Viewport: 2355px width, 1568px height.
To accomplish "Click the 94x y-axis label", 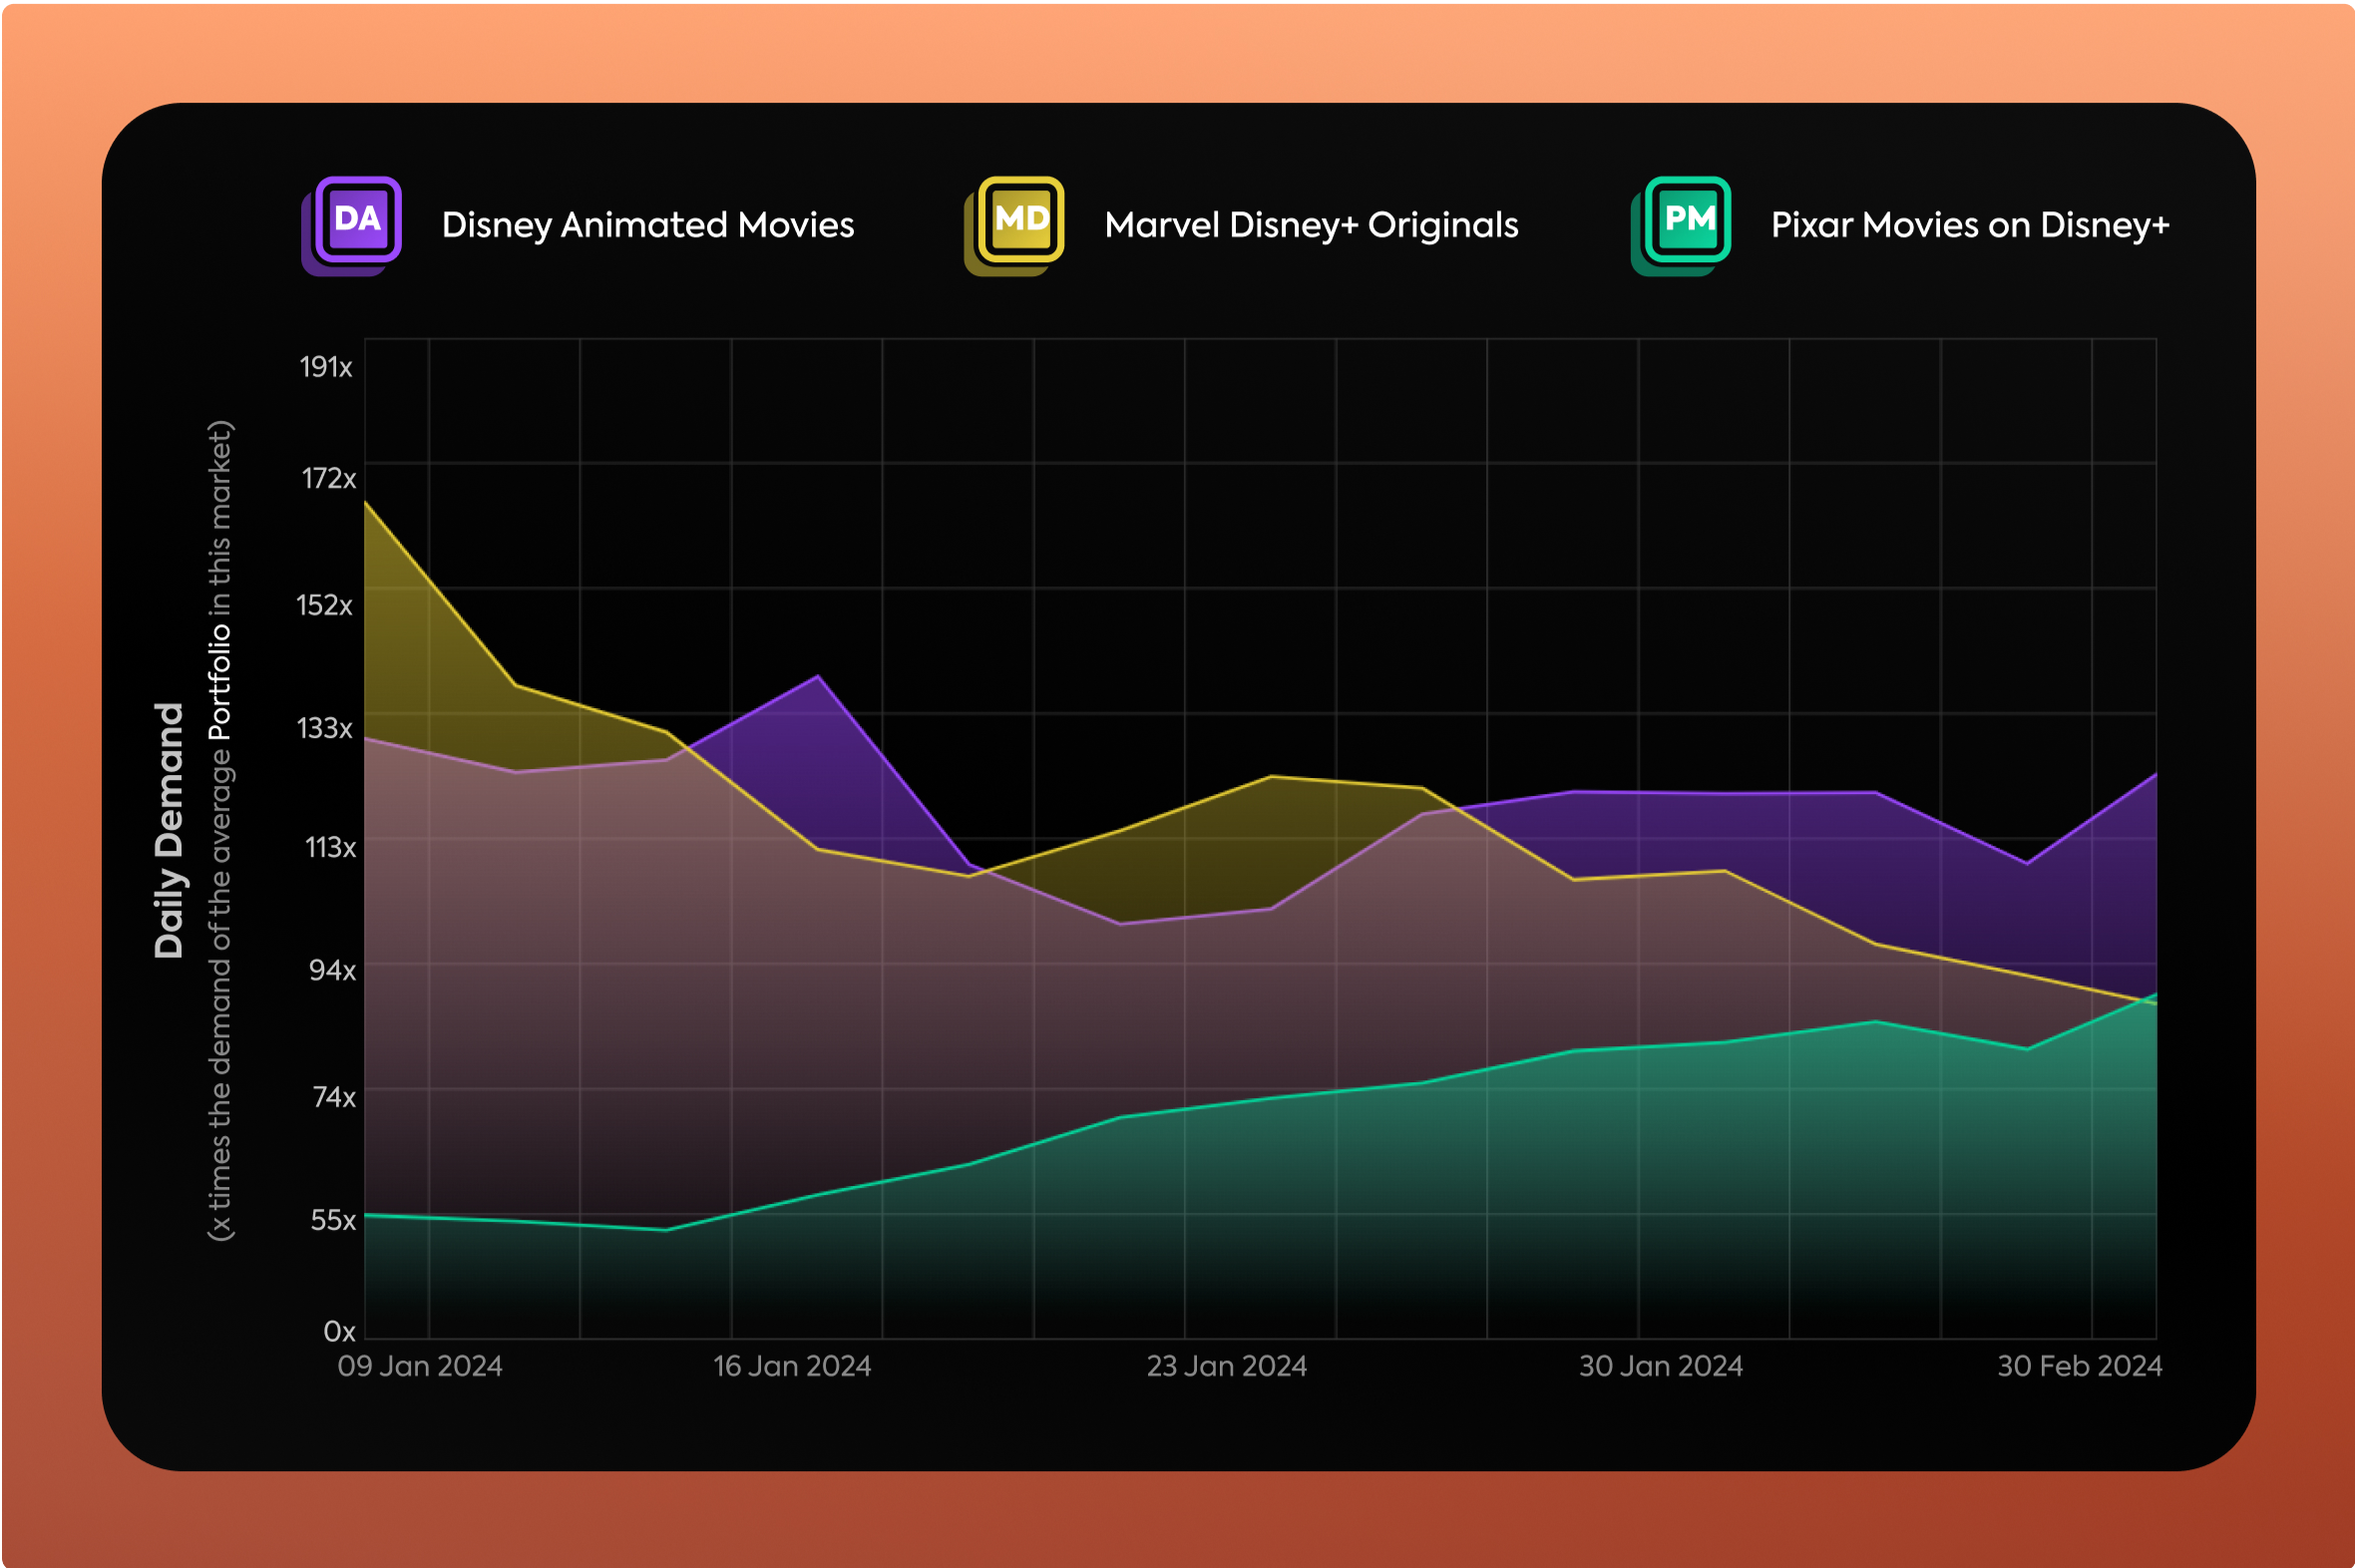I will pyautogui.click(x=332, y=970).
